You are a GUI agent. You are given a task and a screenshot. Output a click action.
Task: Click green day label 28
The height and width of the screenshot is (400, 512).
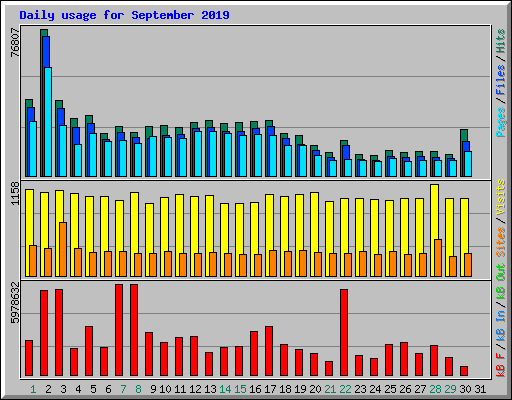pyautogui.click(x=435, y=389)
